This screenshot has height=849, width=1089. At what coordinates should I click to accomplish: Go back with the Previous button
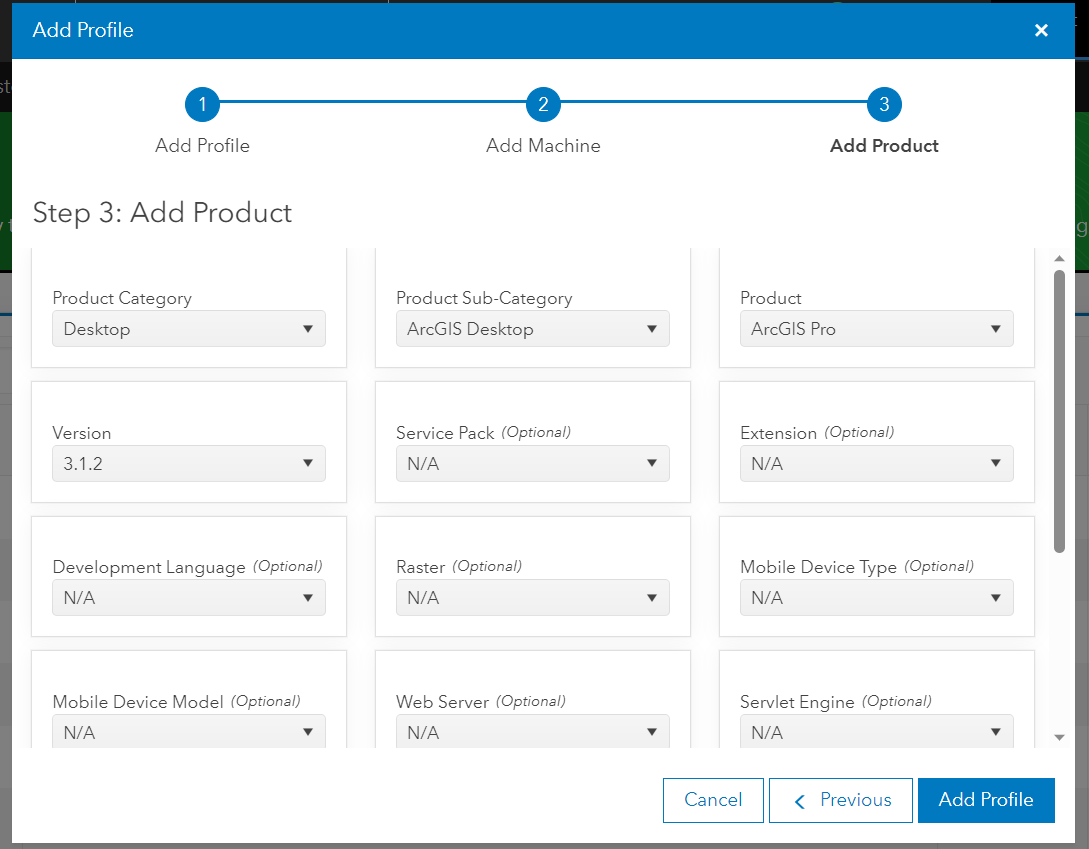pos(841,800)
